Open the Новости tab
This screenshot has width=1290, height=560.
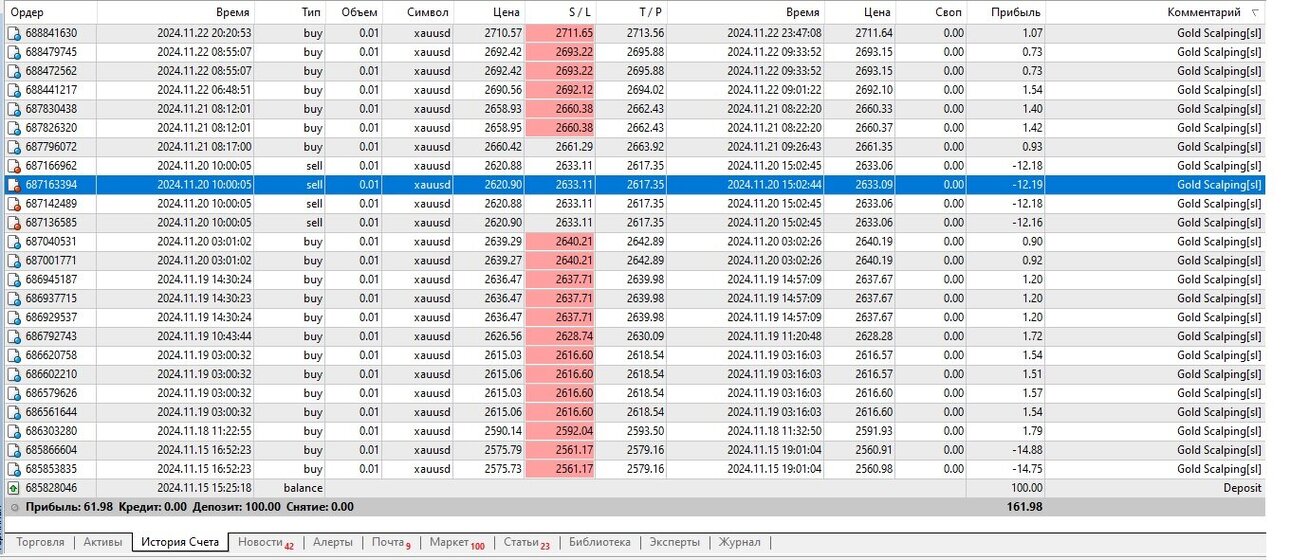tap(265, 542)
